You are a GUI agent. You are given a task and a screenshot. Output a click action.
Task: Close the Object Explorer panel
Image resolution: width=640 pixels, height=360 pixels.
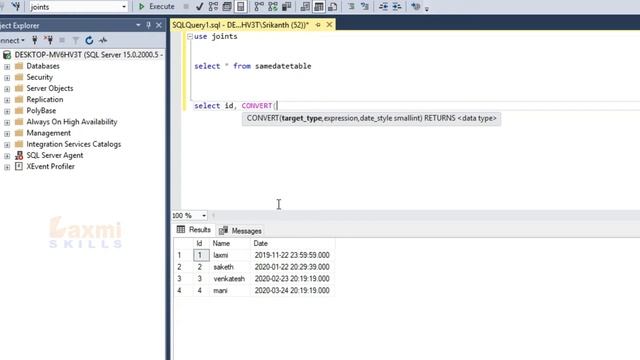pos(159,25)
